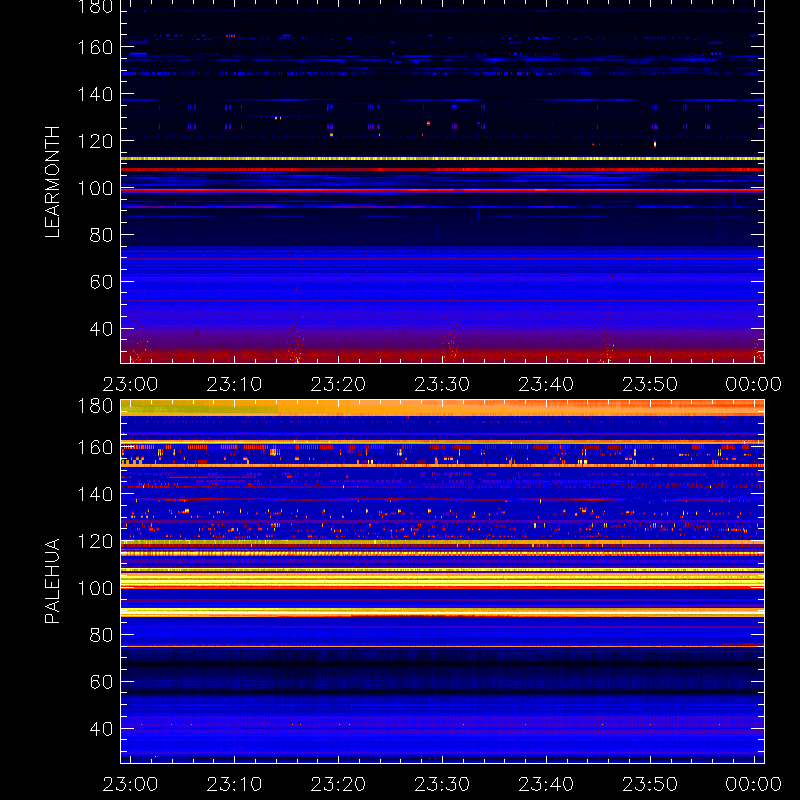Click 00:00 time label under Palehua plot
The image size is (800, 800).
point(754,784)
